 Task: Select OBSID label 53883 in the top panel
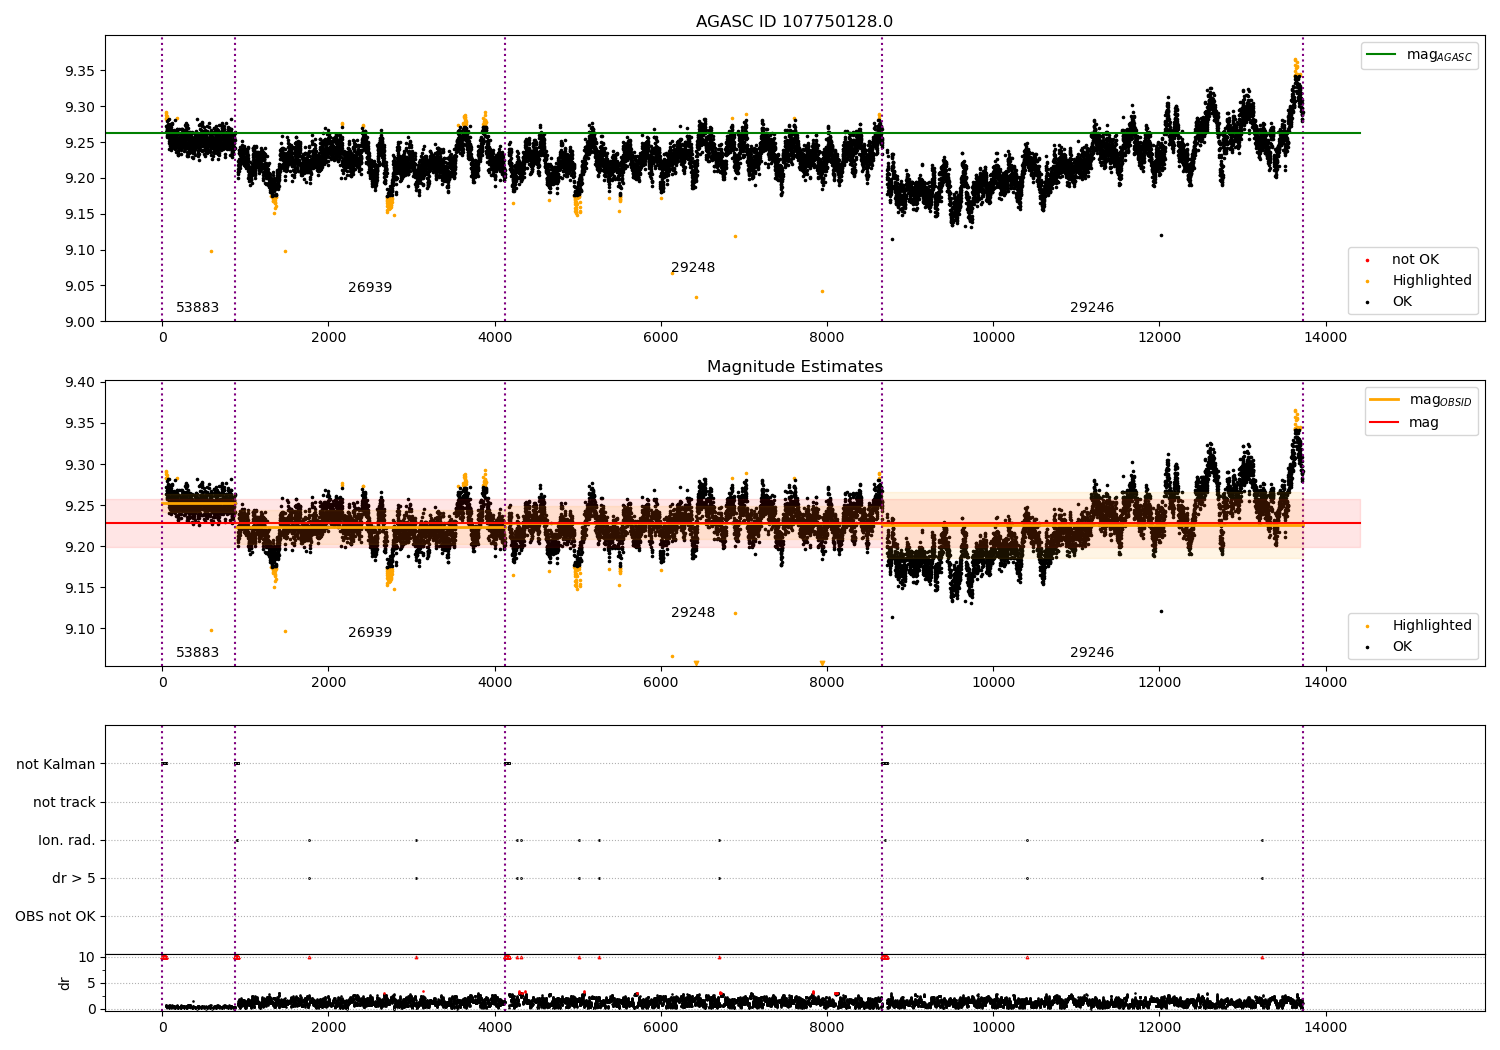point(197,307)
